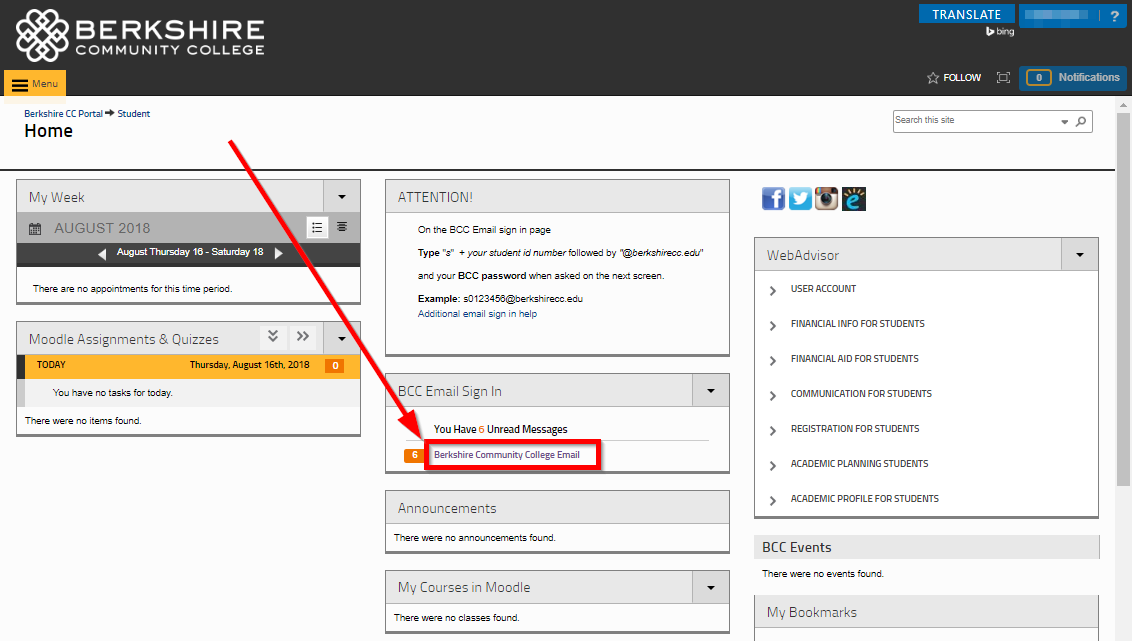Expand all Moodle assignments double chevron down

coord(273,336)
